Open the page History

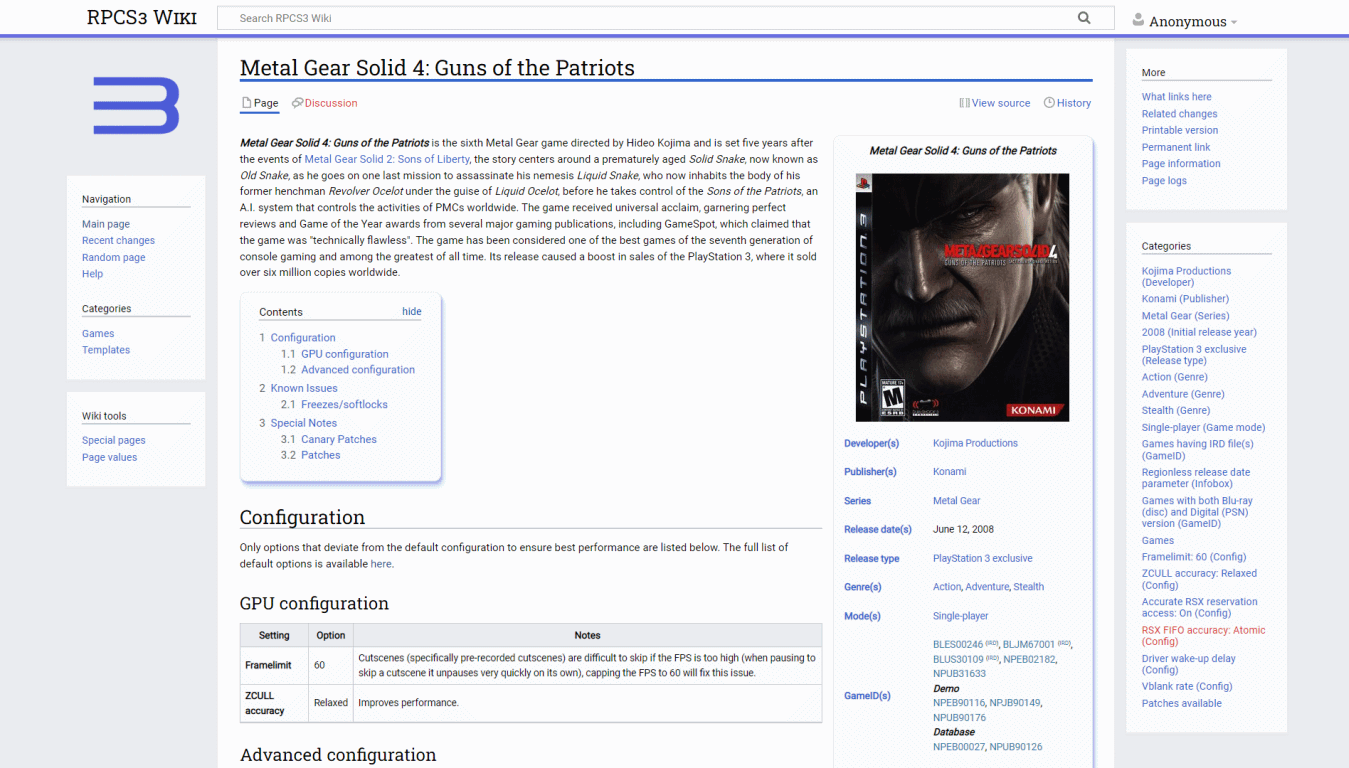(1067, 103)
